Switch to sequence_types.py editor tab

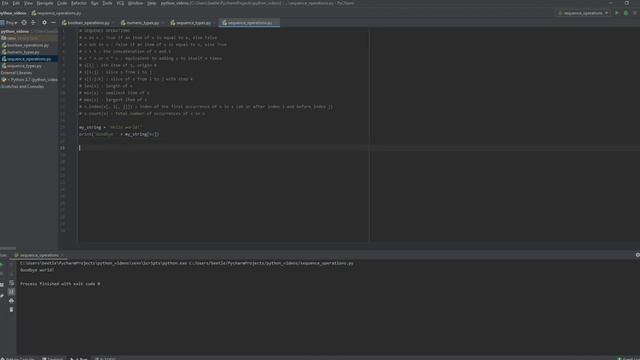[192, 23]
